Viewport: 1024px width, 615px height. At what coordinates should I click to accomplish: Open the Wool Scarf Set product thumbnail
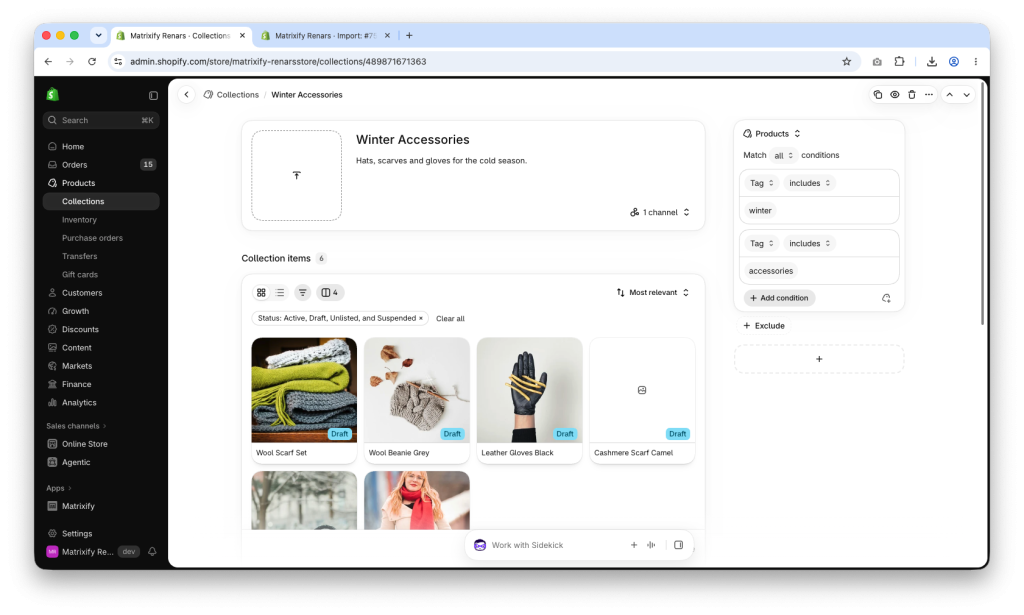pyautogui.click(x=304, y=390)
